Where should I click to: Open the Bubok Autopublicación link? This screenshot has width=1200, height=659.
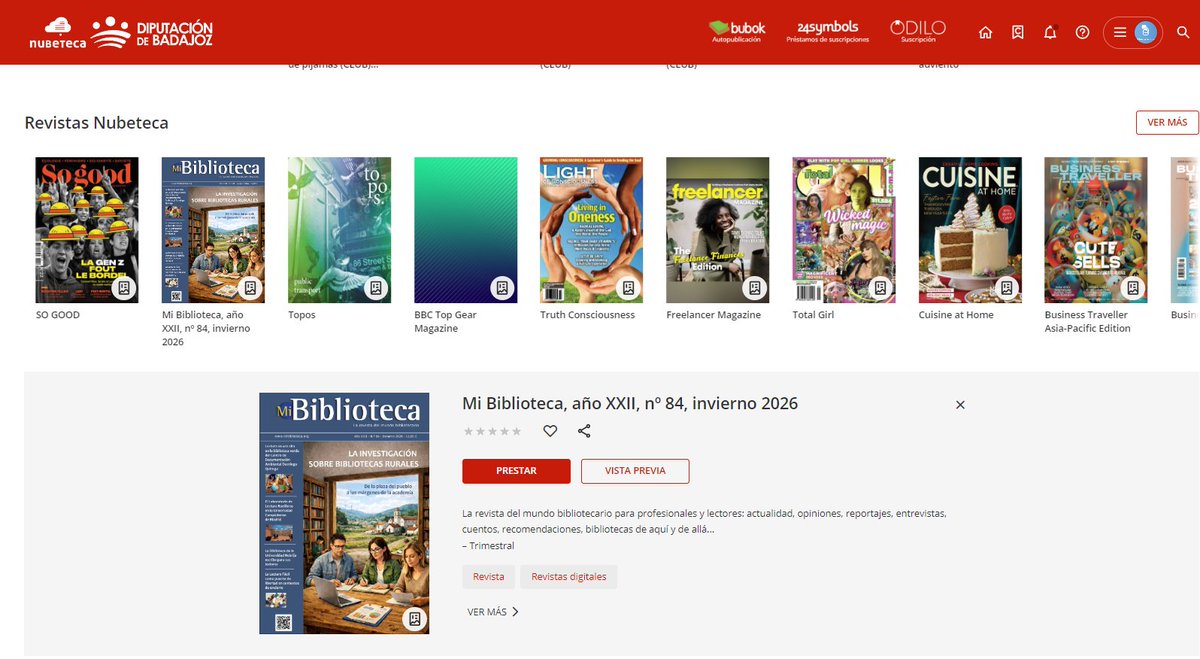click(736, 32)
